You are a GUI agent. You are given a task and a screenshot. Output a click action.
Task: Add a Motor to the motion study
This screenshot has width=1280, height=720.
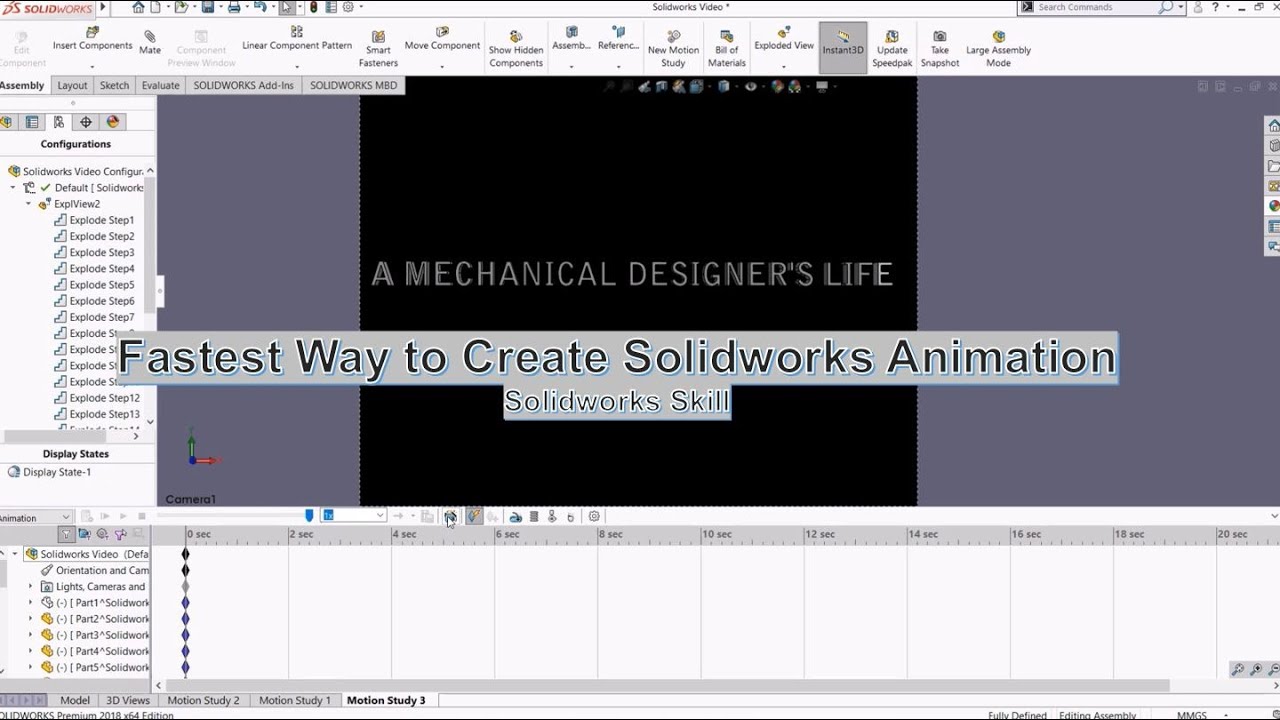(x=515, y=517)
